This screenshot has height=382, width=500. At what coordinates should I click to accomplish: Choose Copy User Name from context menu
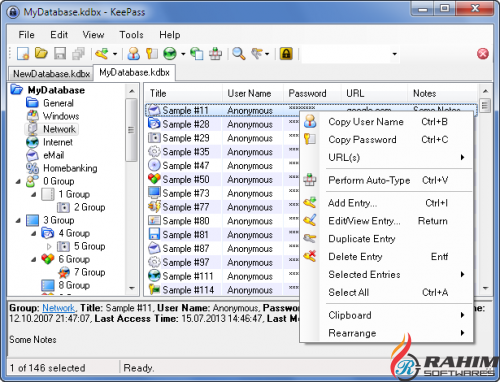tap(387, 122)
